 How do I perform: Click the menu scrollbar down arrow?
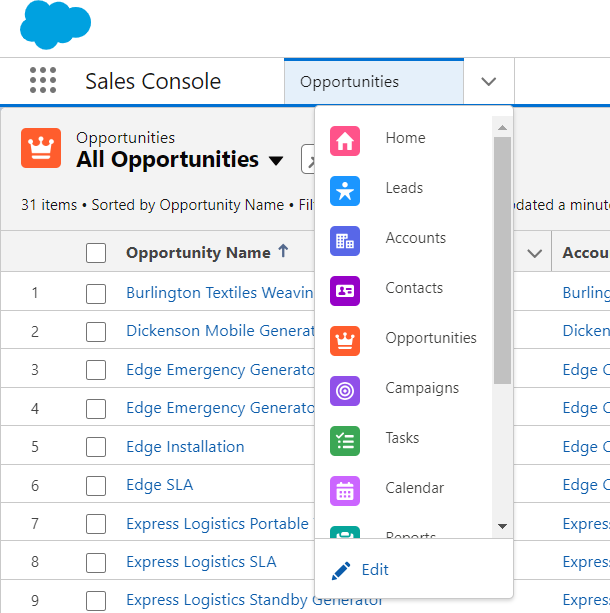click(502, 526)
